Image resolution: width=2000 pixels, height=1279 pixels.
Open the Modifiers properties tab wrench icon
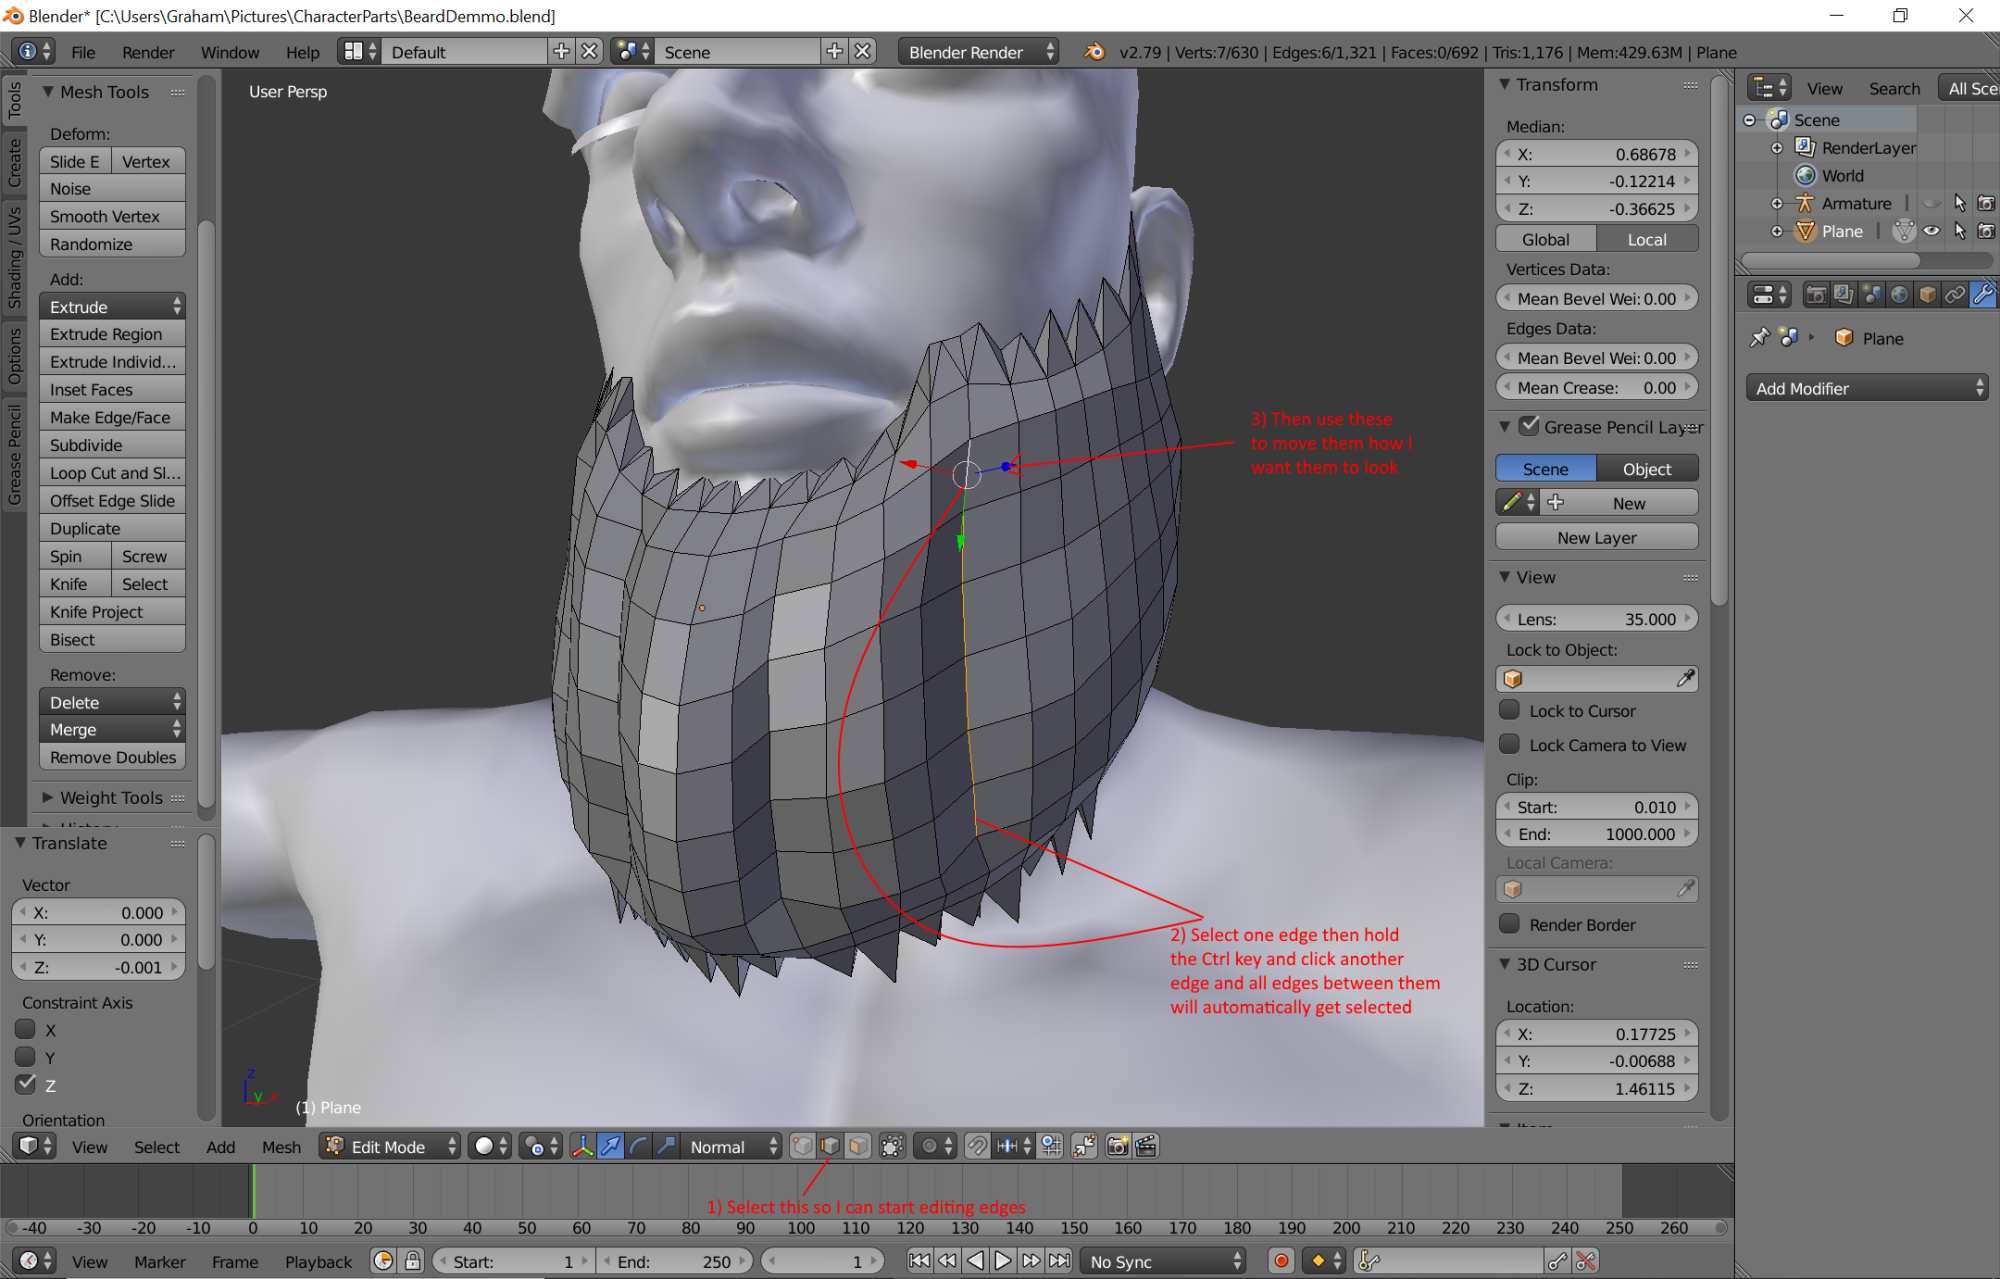1982,295
